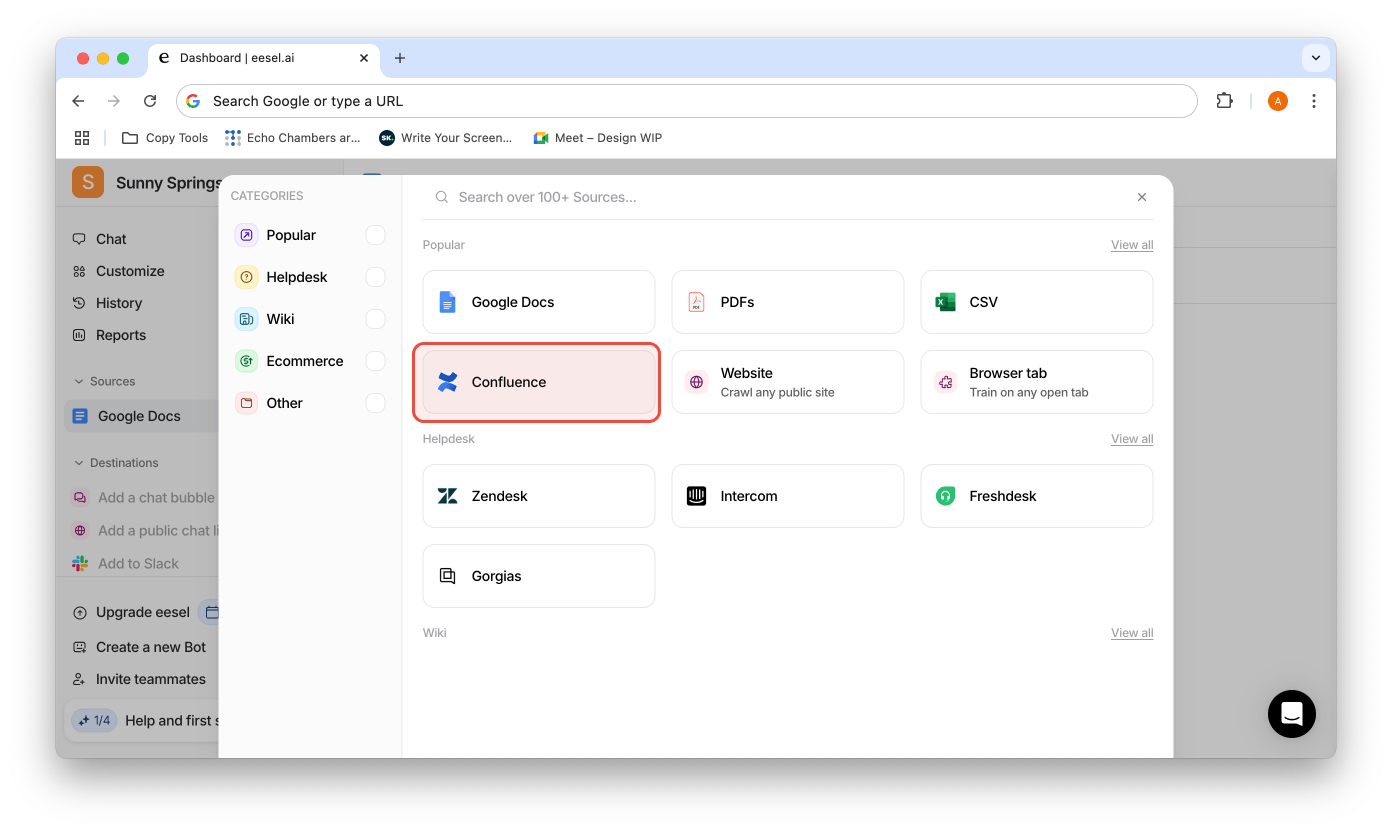1392x832 pixels.
Task: Click Create a new Bot
Action: [139, 647]
